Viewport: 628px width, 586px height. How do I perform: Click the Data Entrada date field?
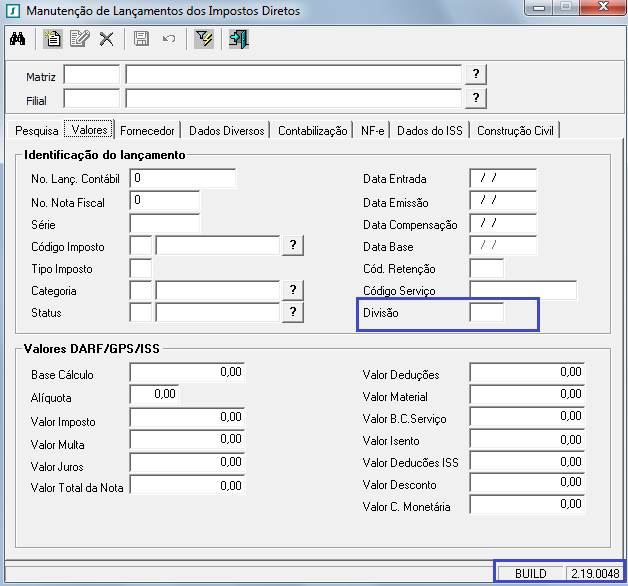click(x=502, y=179)
